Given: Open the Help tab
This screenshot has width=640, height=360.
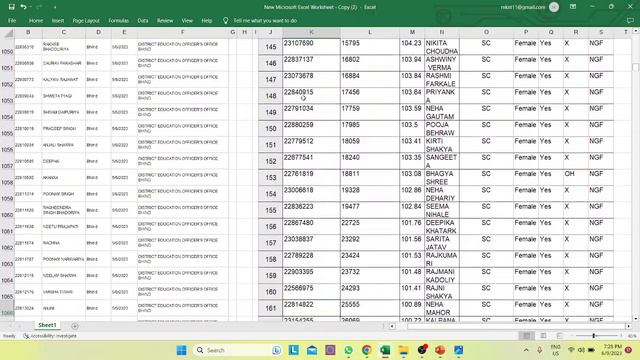Looking at the screenshot, I should tap(207, 20).
